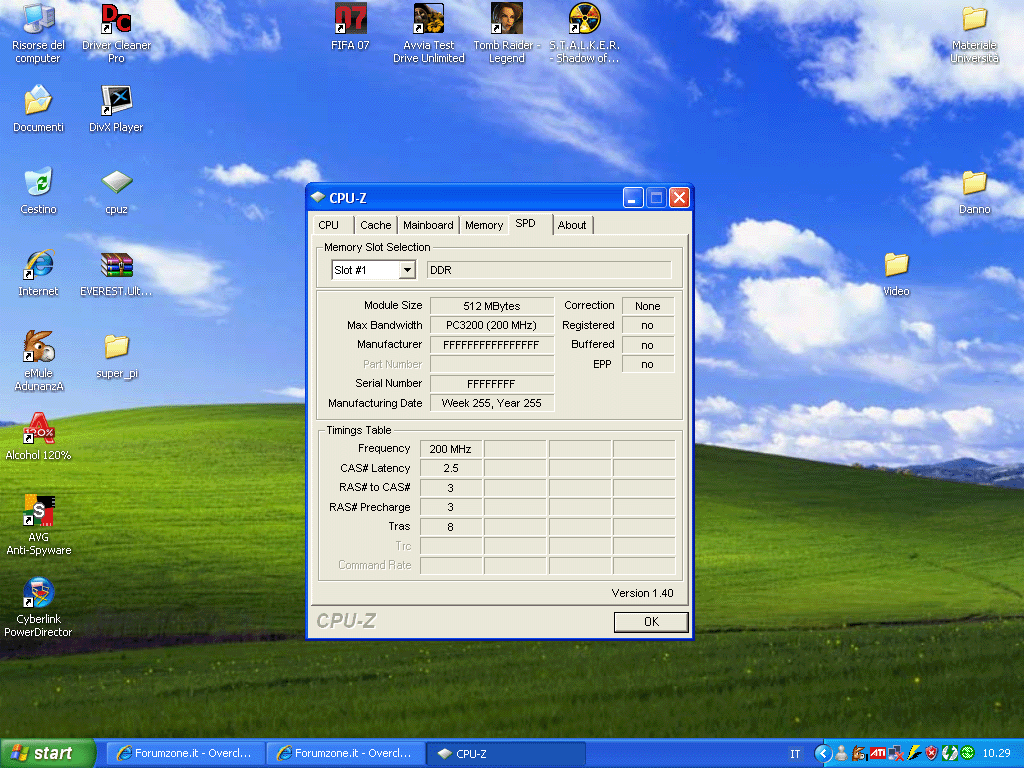
Task: Open the Mainboard tab
Action: pyautogui.click(x=428, y=225)
